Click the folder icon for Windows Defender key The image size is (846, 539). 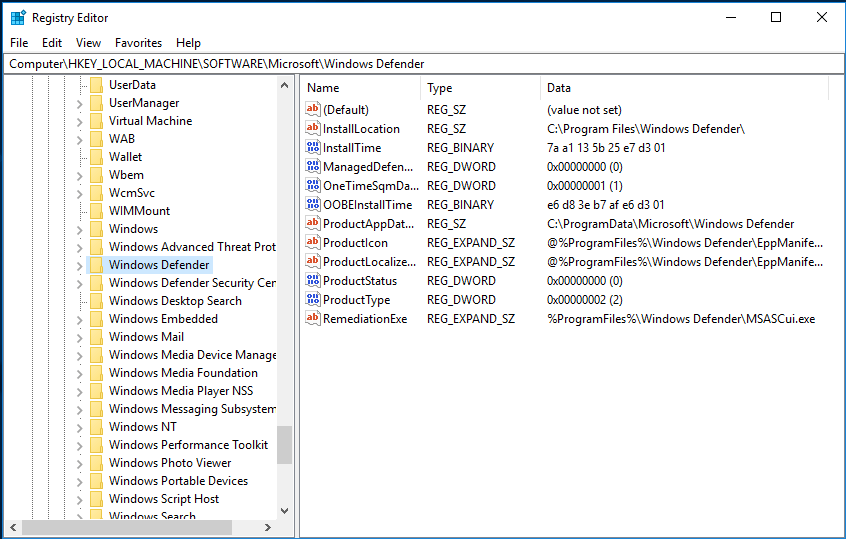coord(96,264)
